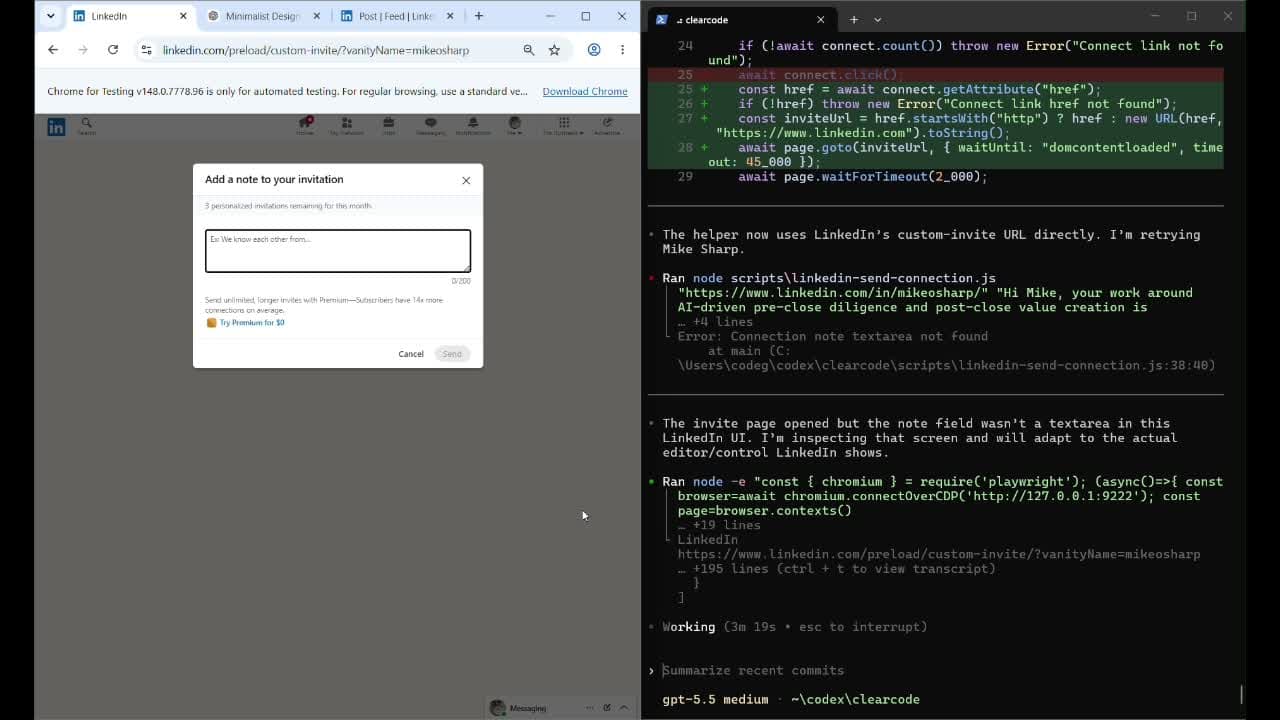Click the Chrome address bar URL
Screen dimensions: 1280x720
(316, 50)
